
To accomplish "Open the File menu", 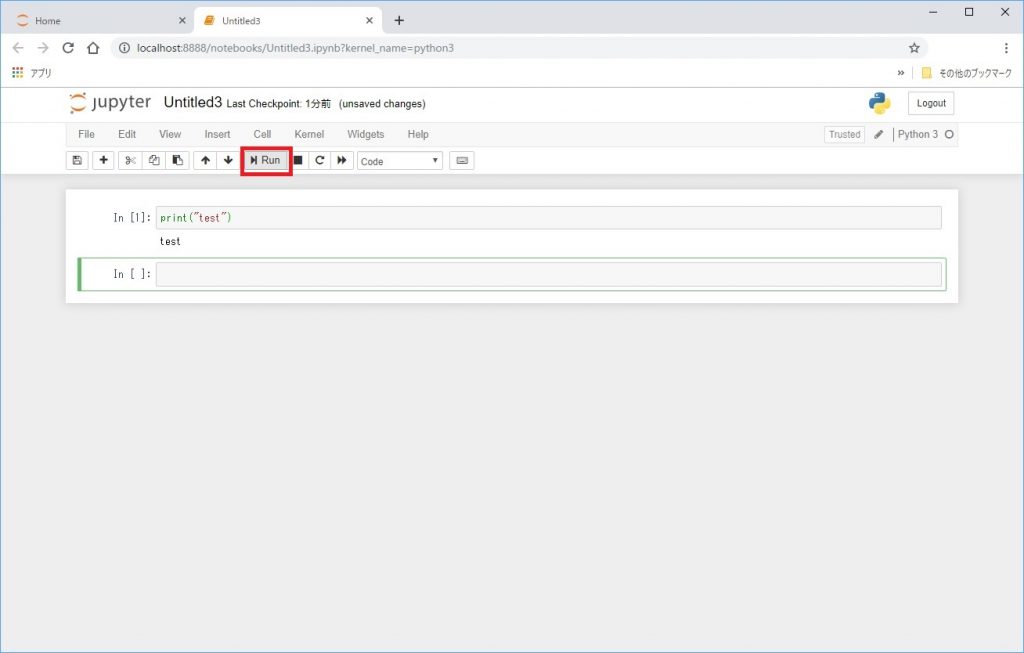I will [x=86, y=135].
